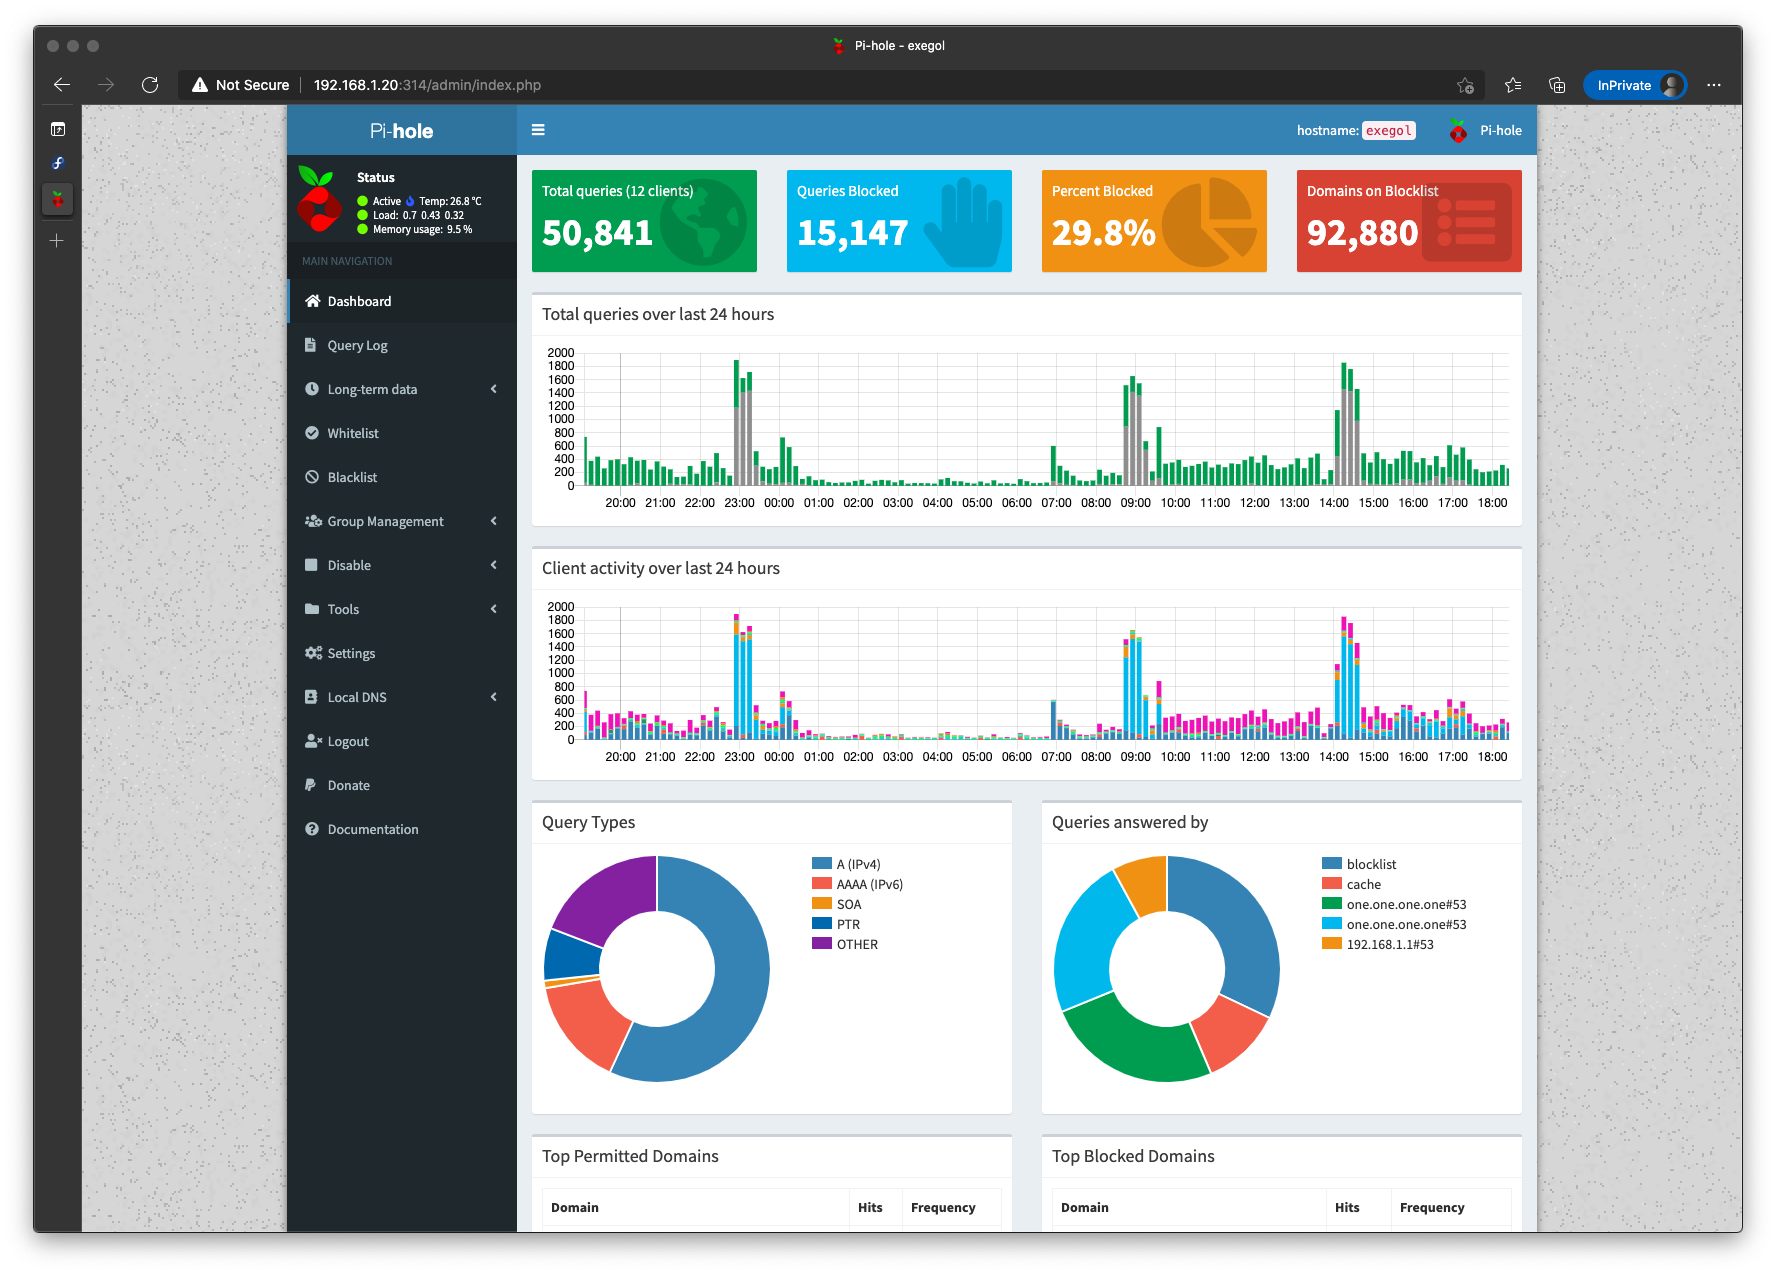Open Query Log in the sidebar
The height and width of the screenshot is (1274, 1776).
point(357,345)
